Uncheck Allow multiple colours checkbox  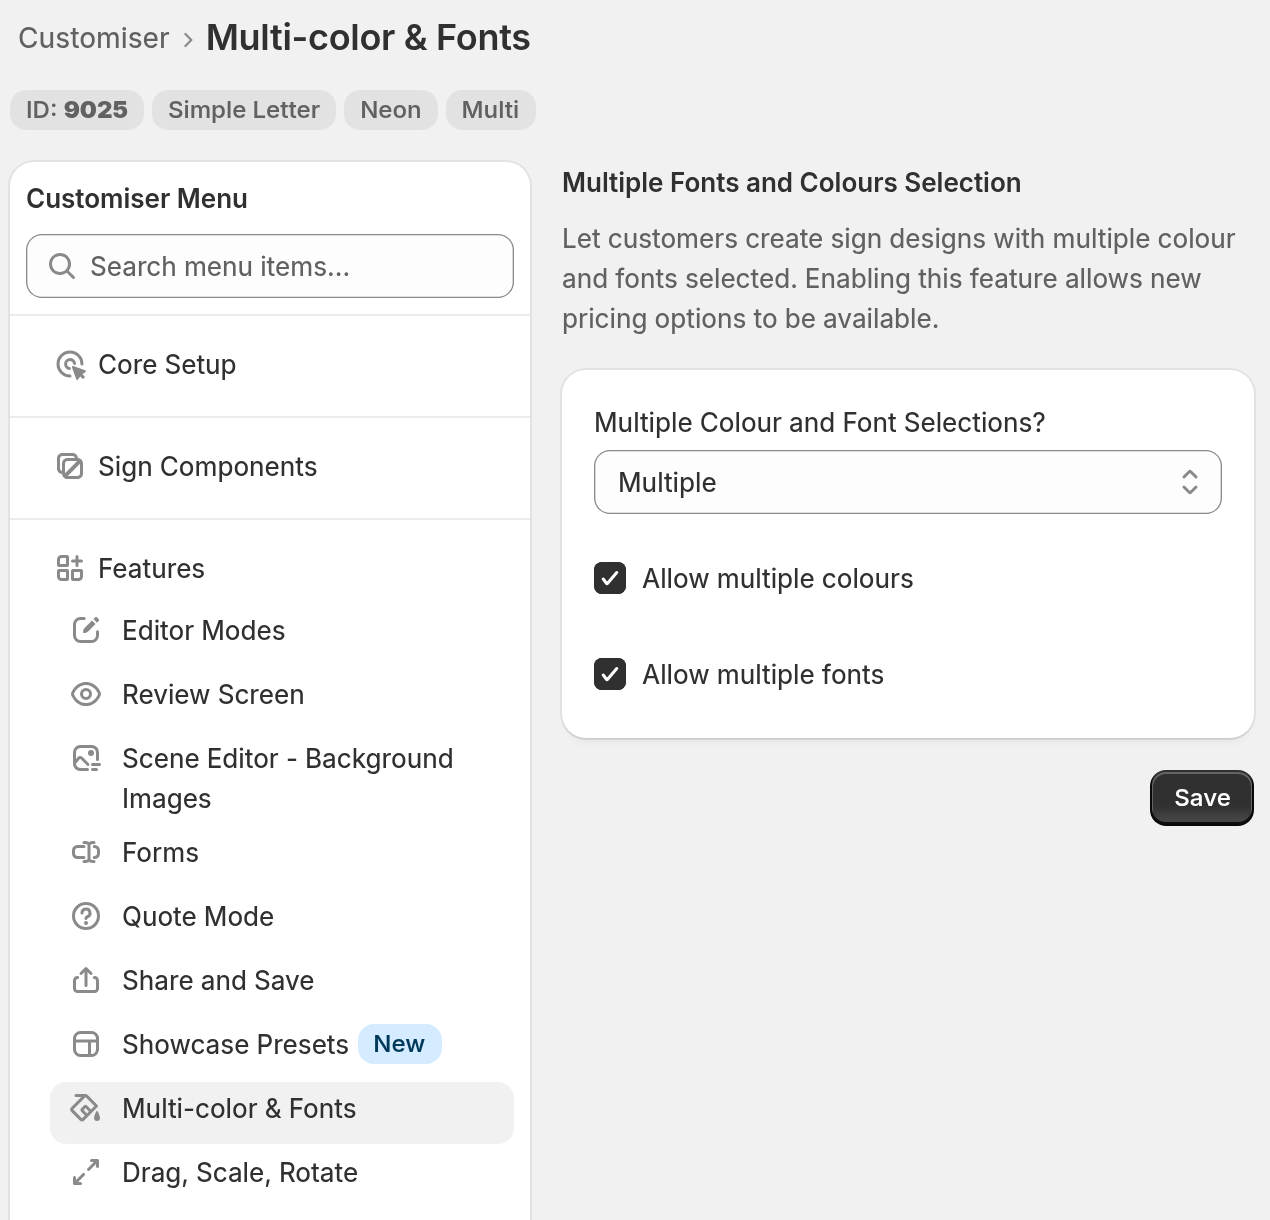click(610, 578)
